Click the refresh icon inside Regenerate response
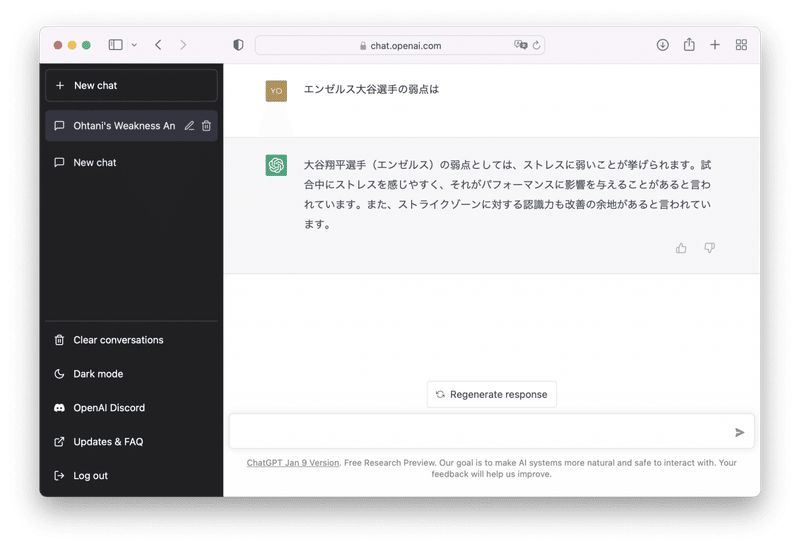This screenshot has height=549, width=800. tap(440, 394)
